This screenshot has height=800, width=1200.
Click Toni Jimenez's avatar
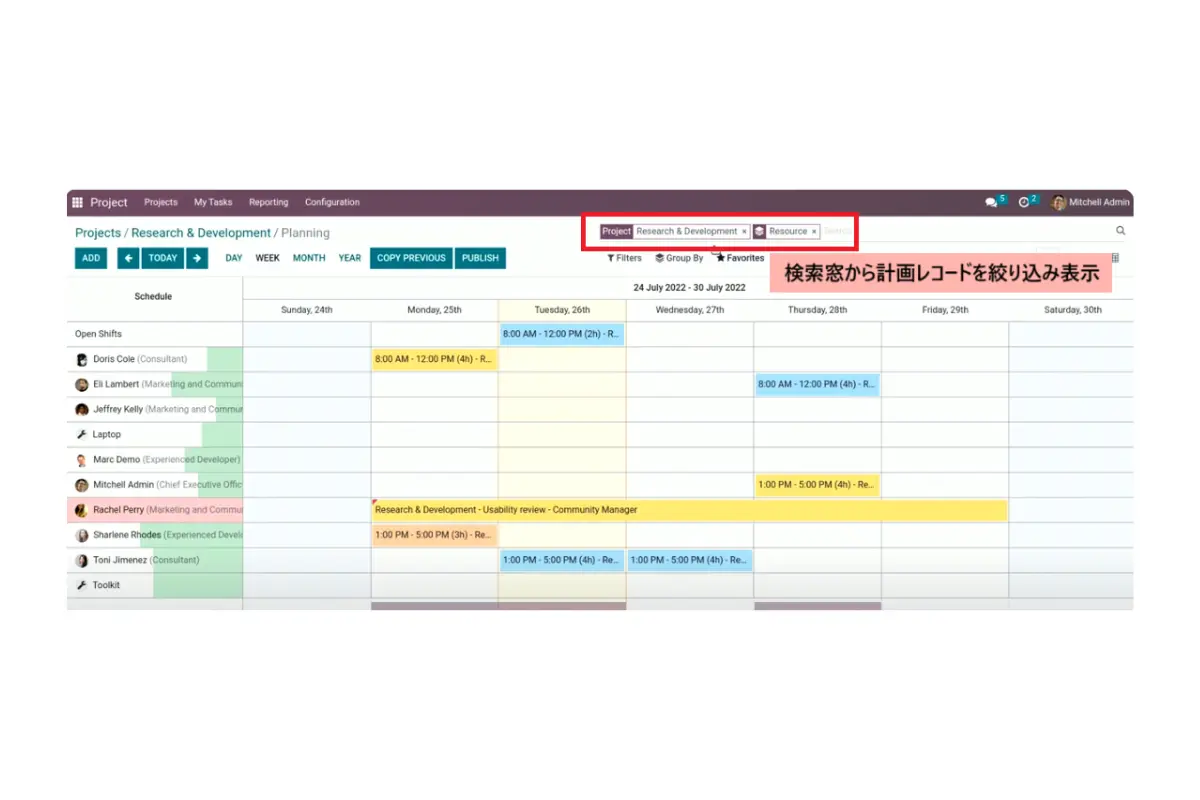click(82, 560)
